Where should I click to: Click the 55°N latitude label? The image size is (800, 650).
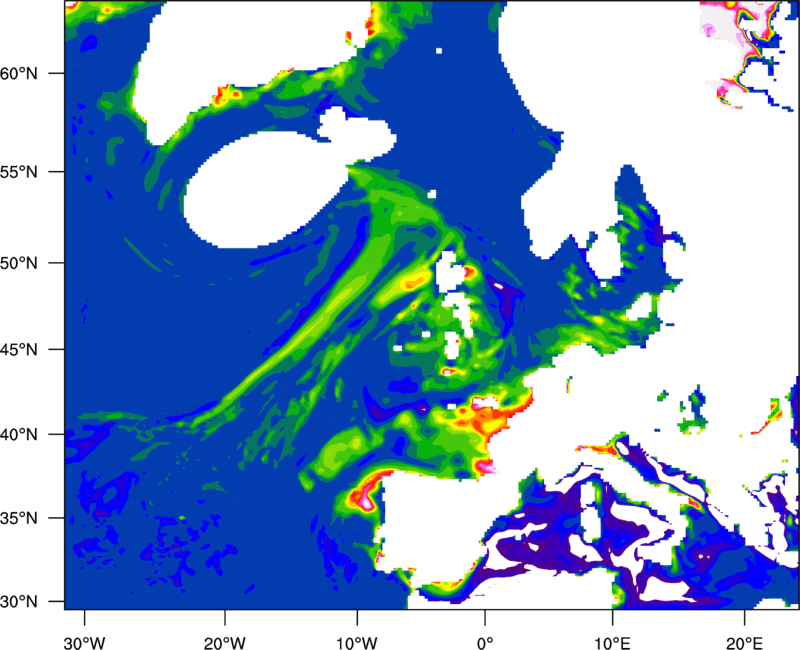coord(19,171)
